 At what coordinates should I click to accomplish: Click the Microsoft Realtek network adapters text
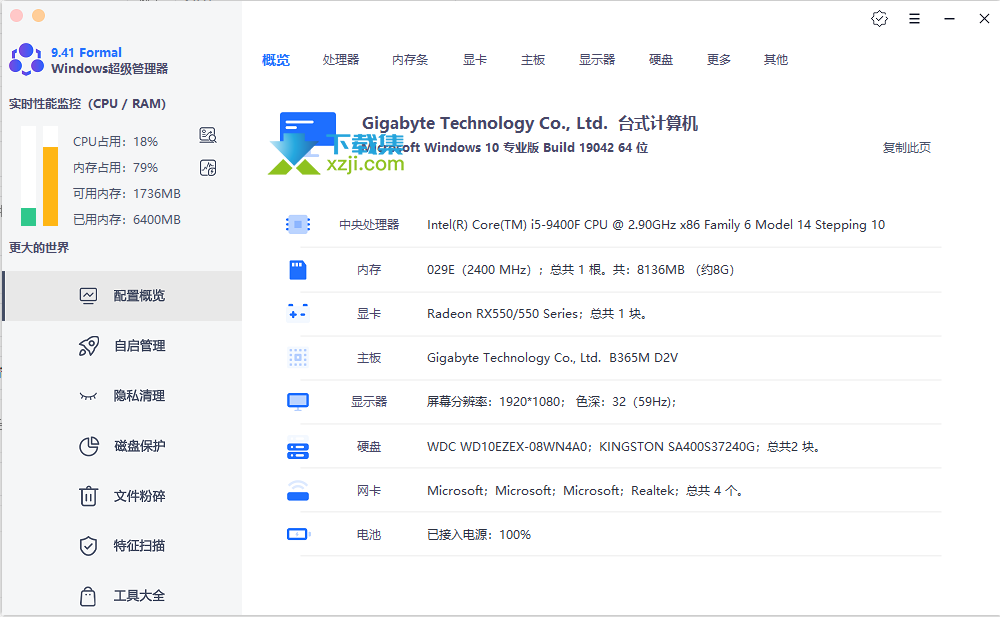click(585, 491)
